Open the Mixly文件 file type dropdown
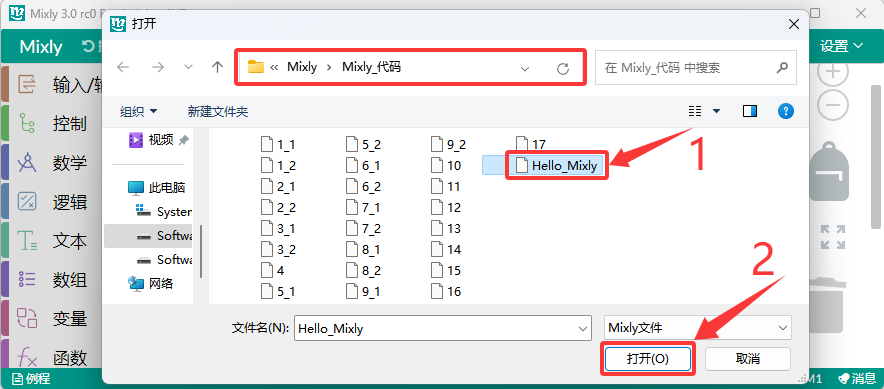 click(x=697, y=328)
